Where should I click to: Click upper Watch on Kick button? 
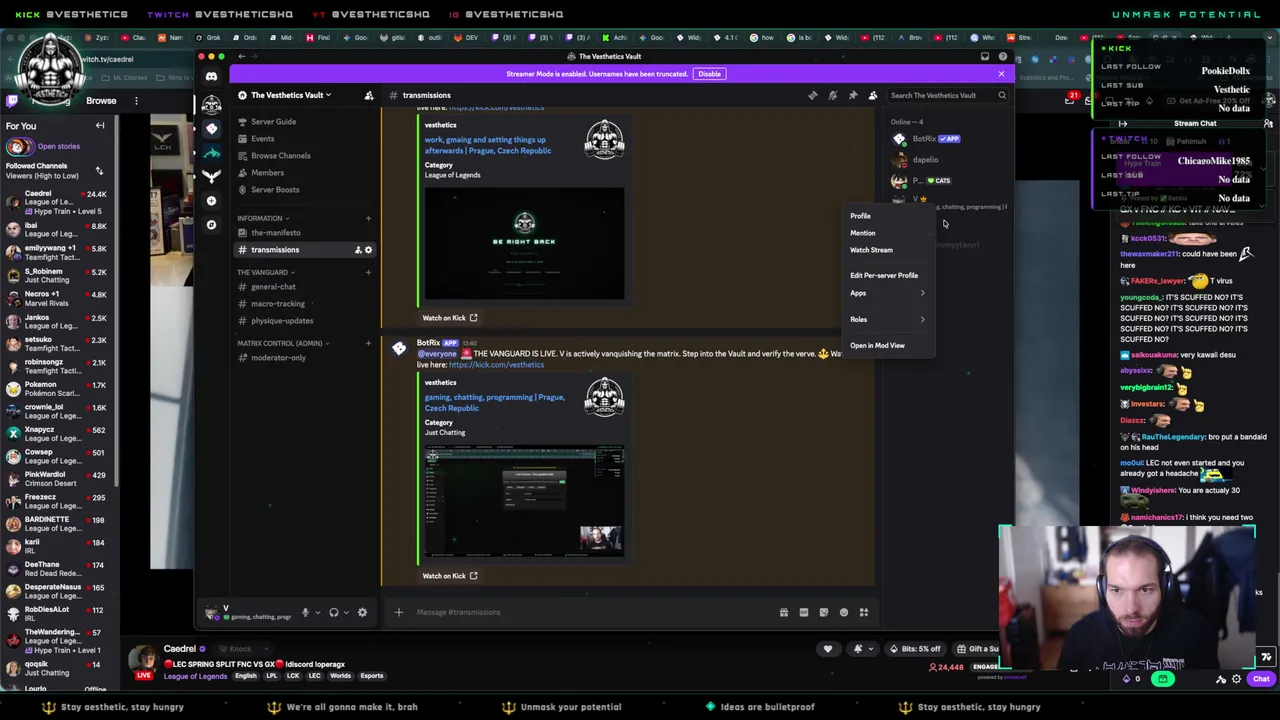449,318
